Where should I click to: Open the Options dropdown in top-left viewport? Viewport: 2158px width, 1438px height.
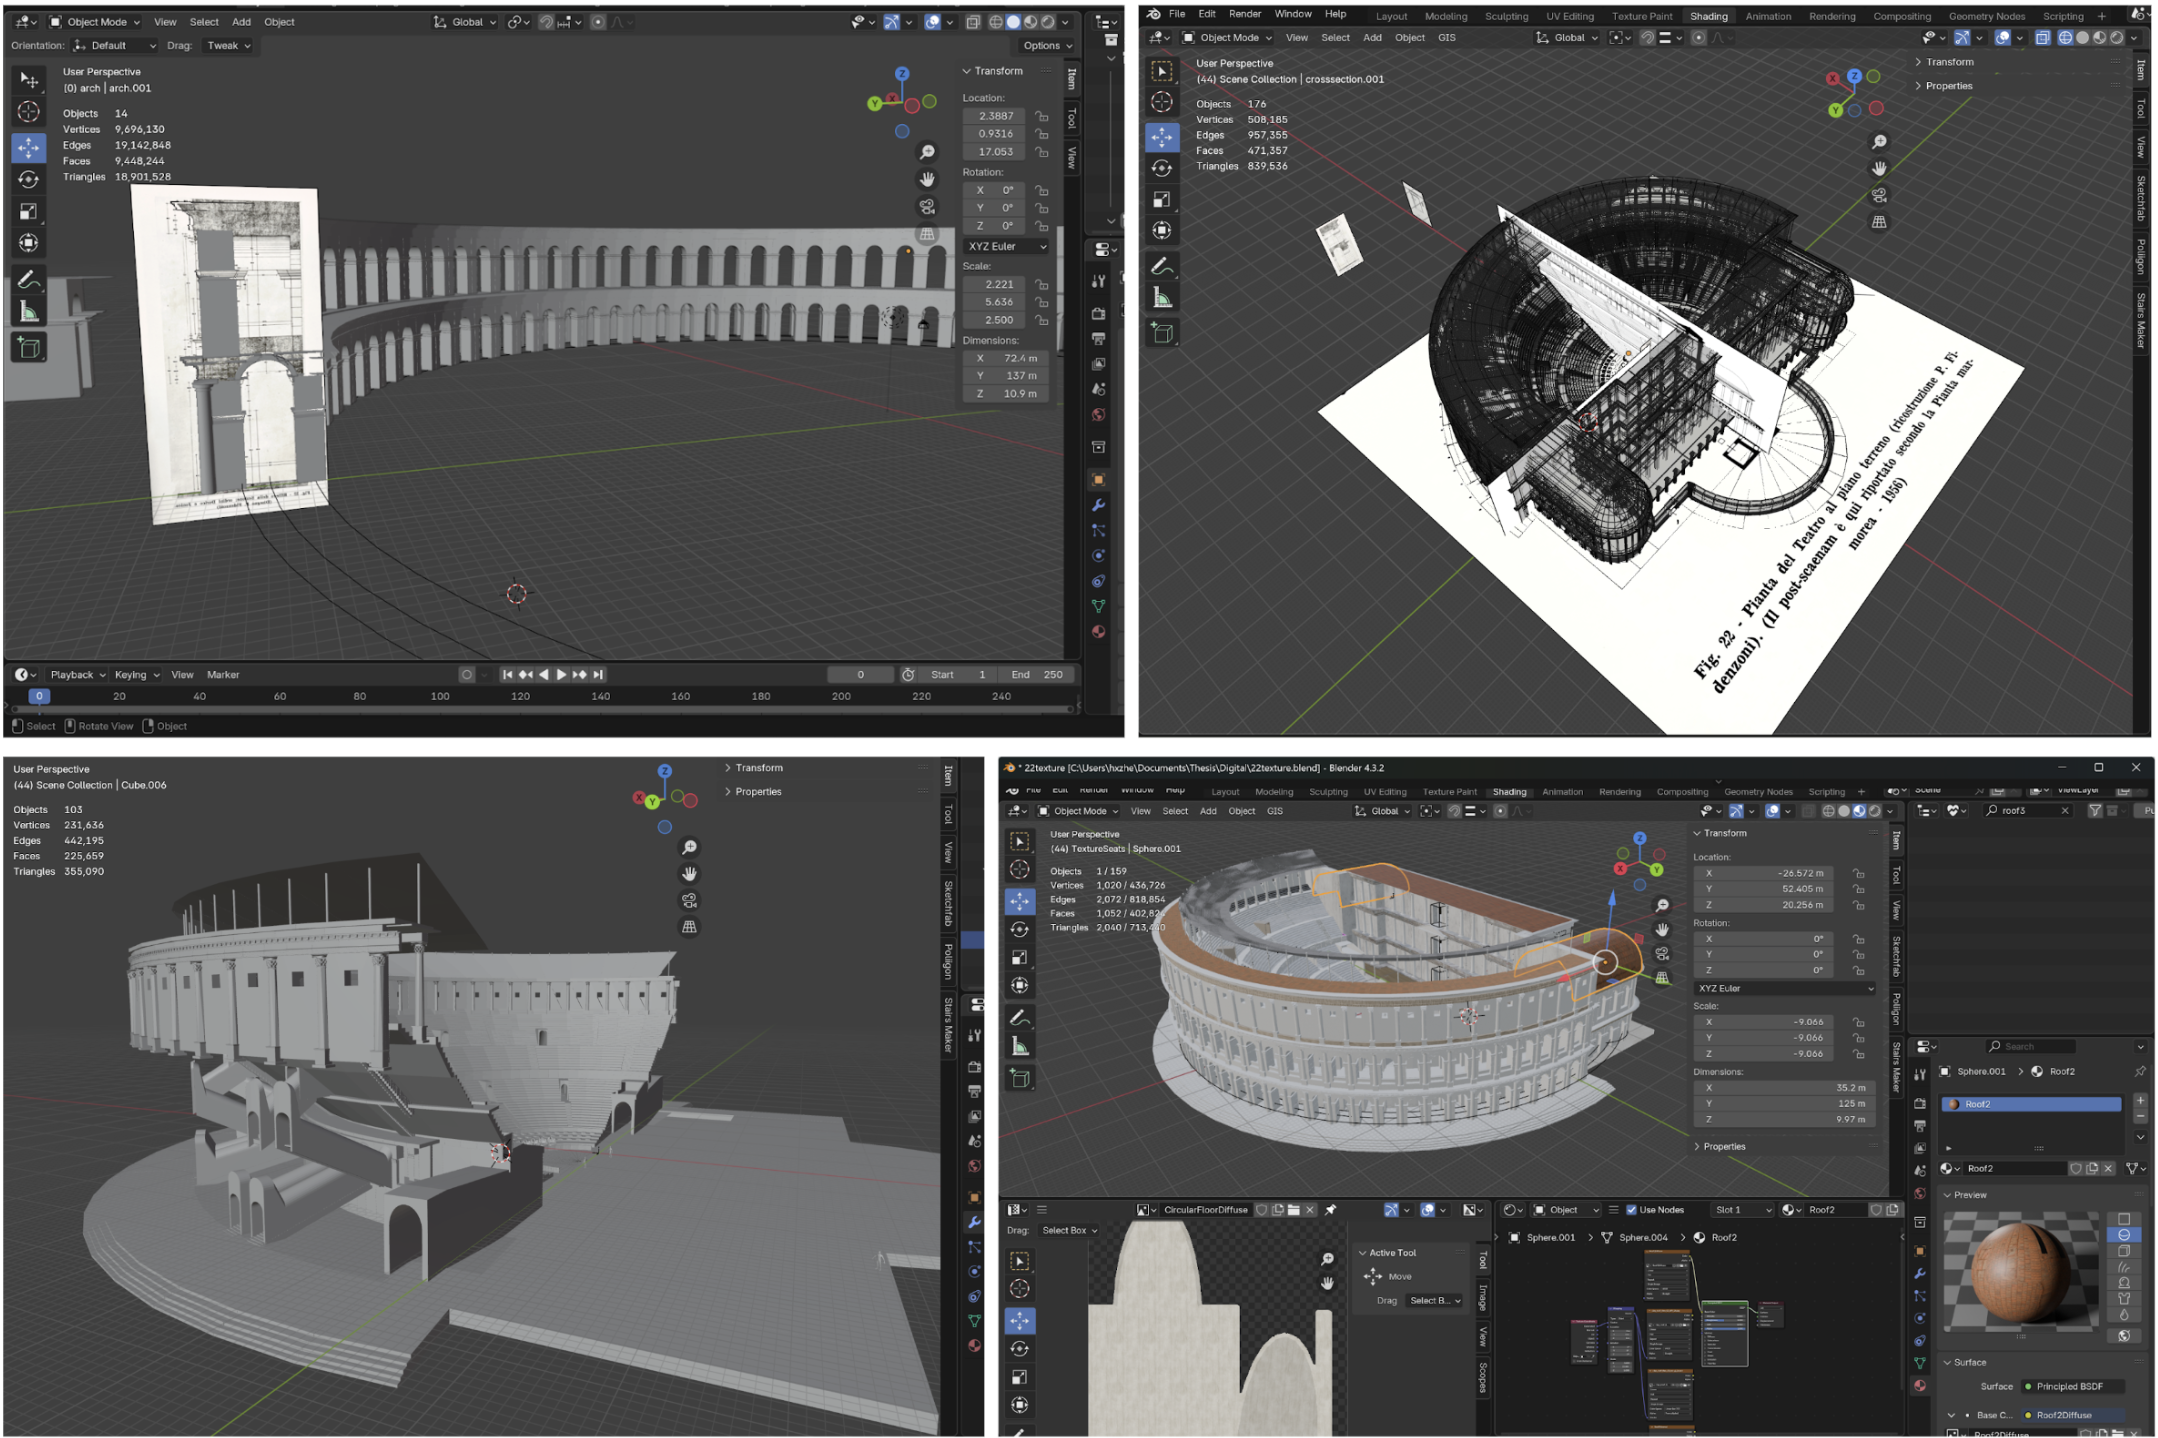(x=1047, y=46)
